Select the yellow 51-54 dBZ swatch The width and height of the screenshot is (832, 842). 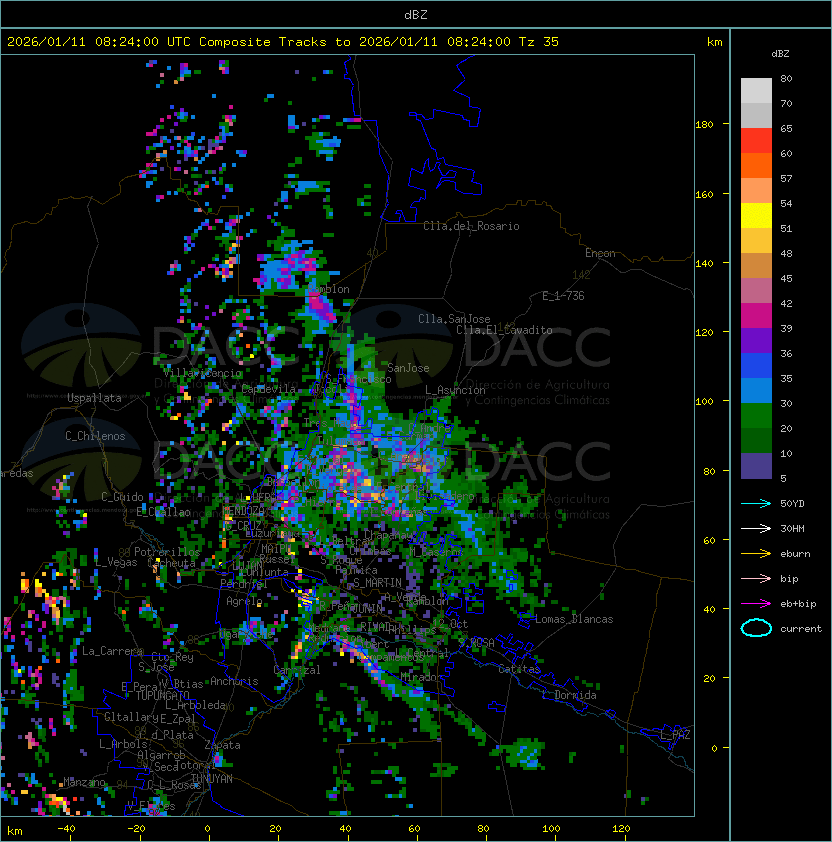tap(756, 215)
